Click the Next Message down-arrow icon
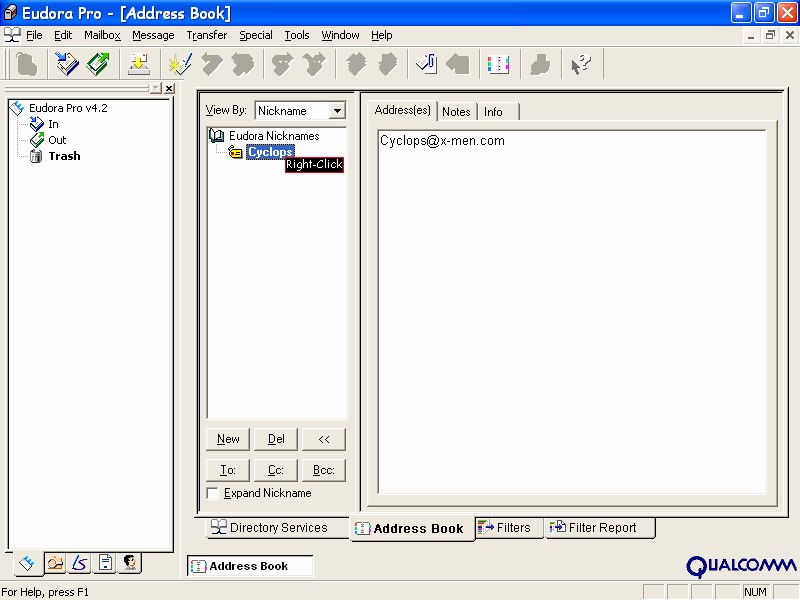This screenshot has width=800, height=600. click(x=387, y=65)
